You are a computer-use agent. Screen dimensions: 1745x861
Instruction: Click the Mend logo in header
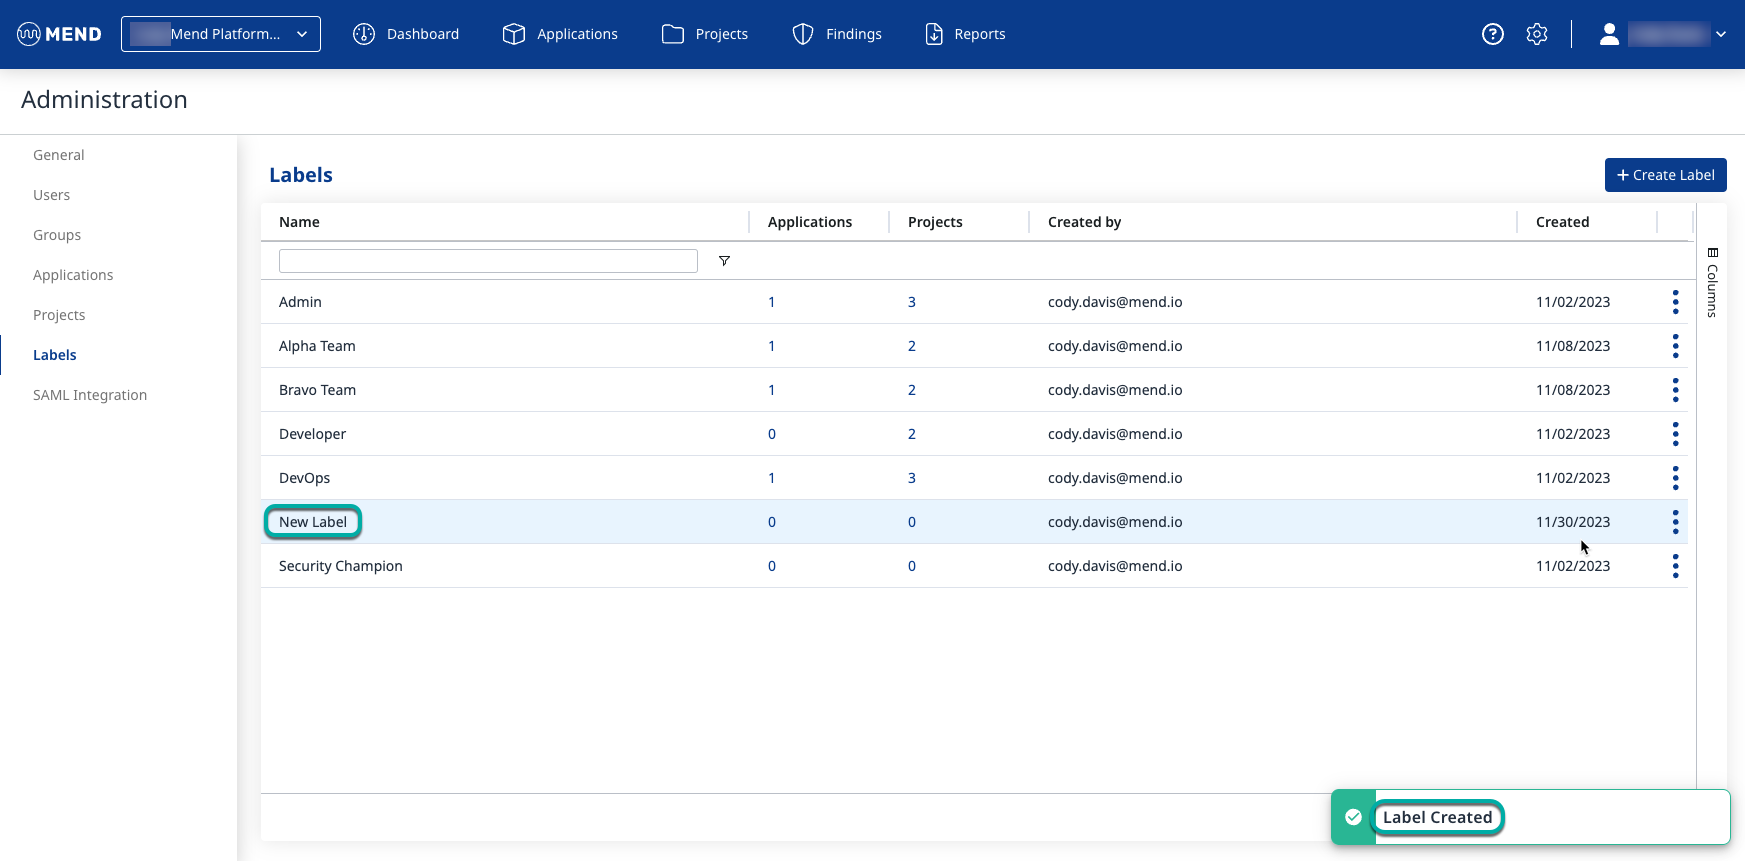pyautogui.click(x=60, y=34)
